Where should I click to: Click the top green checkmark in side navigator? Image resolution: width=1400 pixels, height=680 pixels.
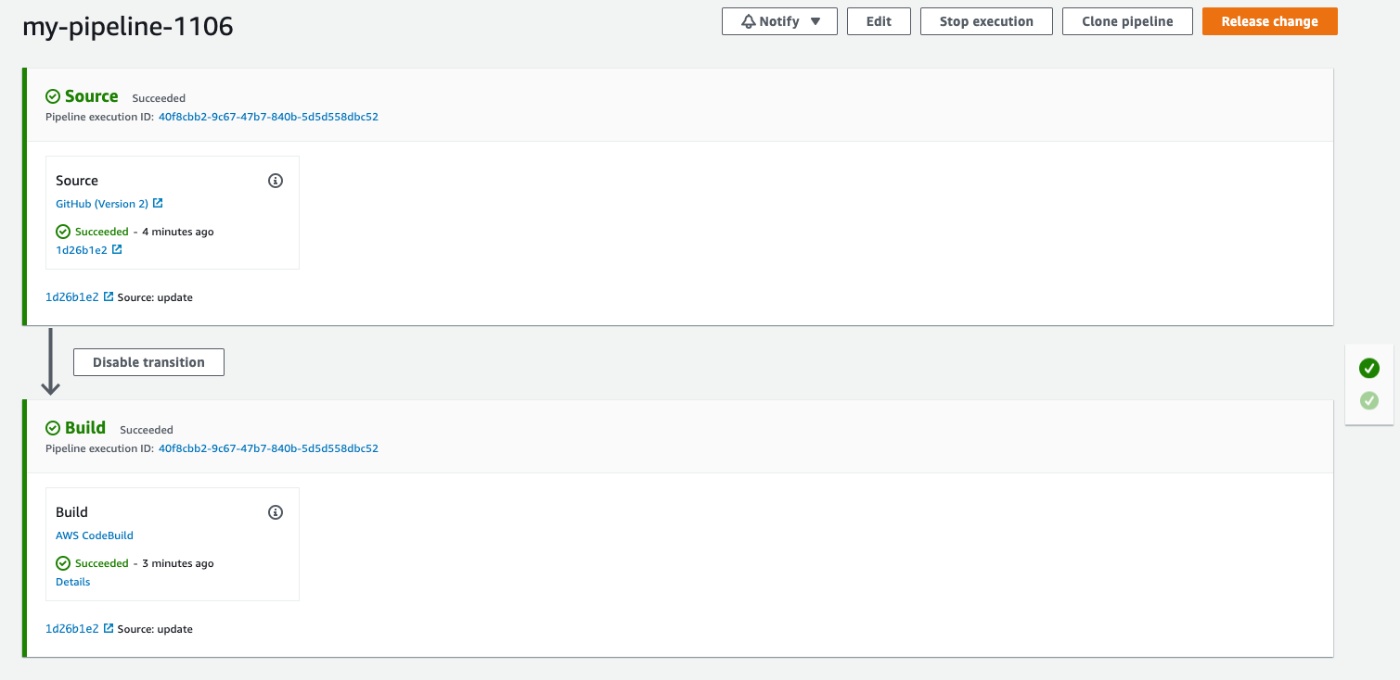click(x=1369, y=368)
